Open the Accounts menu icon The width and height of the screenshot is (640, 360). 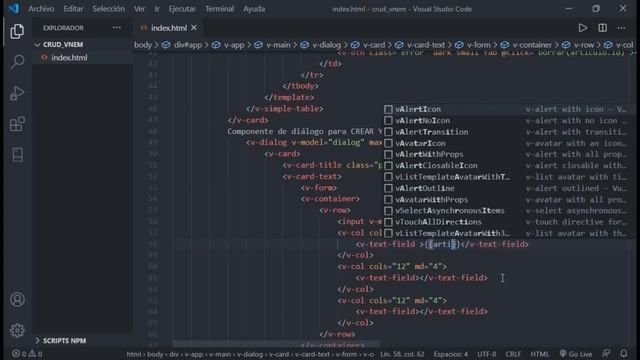click(17, 300)
